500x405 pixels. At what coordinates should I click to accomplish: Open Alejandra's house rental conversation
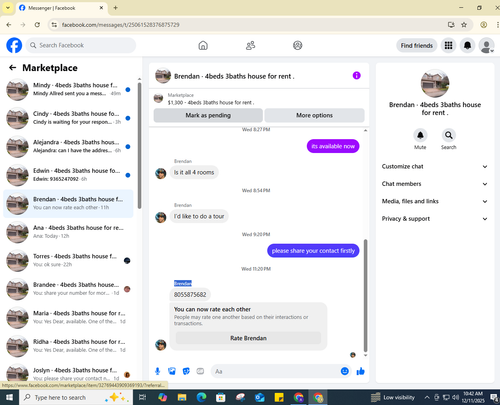[68, 146]
